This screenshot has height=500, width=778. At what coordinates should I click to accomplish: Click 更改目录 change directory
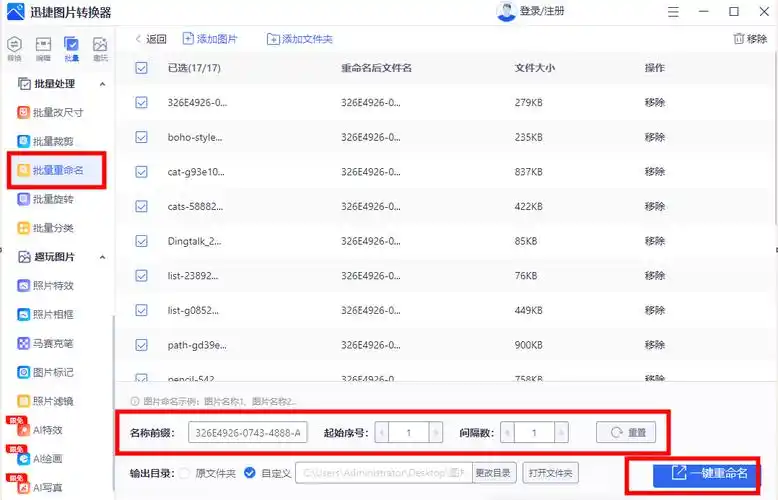(493, 473)
